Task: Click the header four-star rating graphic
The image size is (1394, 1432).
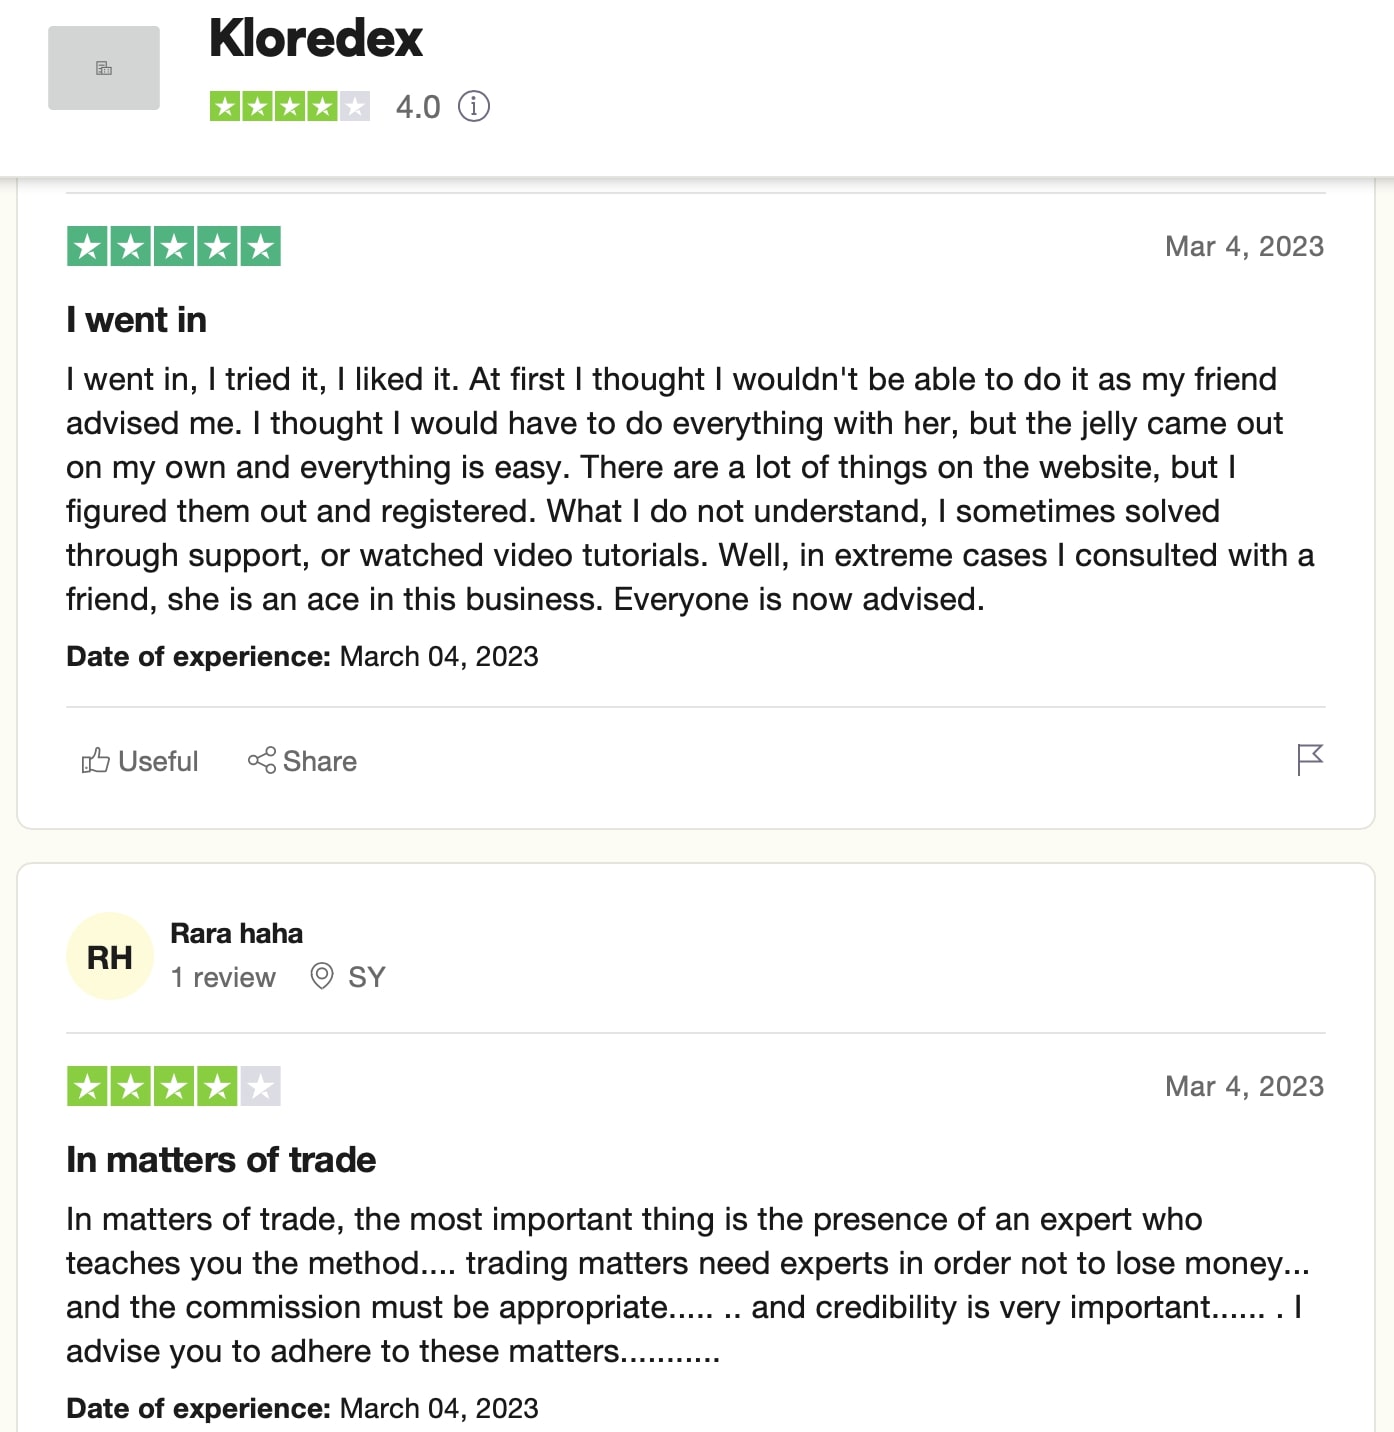Action: click(x=290, y=106)
